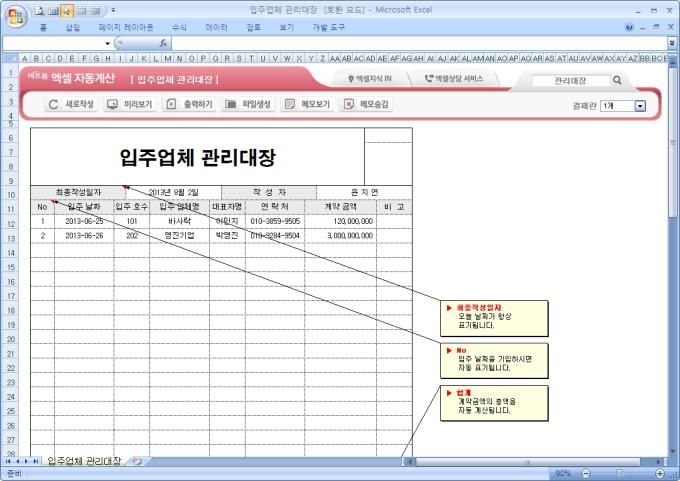The image size is (680, 481).
Task: Go to last sheet navigation arrow
Action: (x=36, y=461)
